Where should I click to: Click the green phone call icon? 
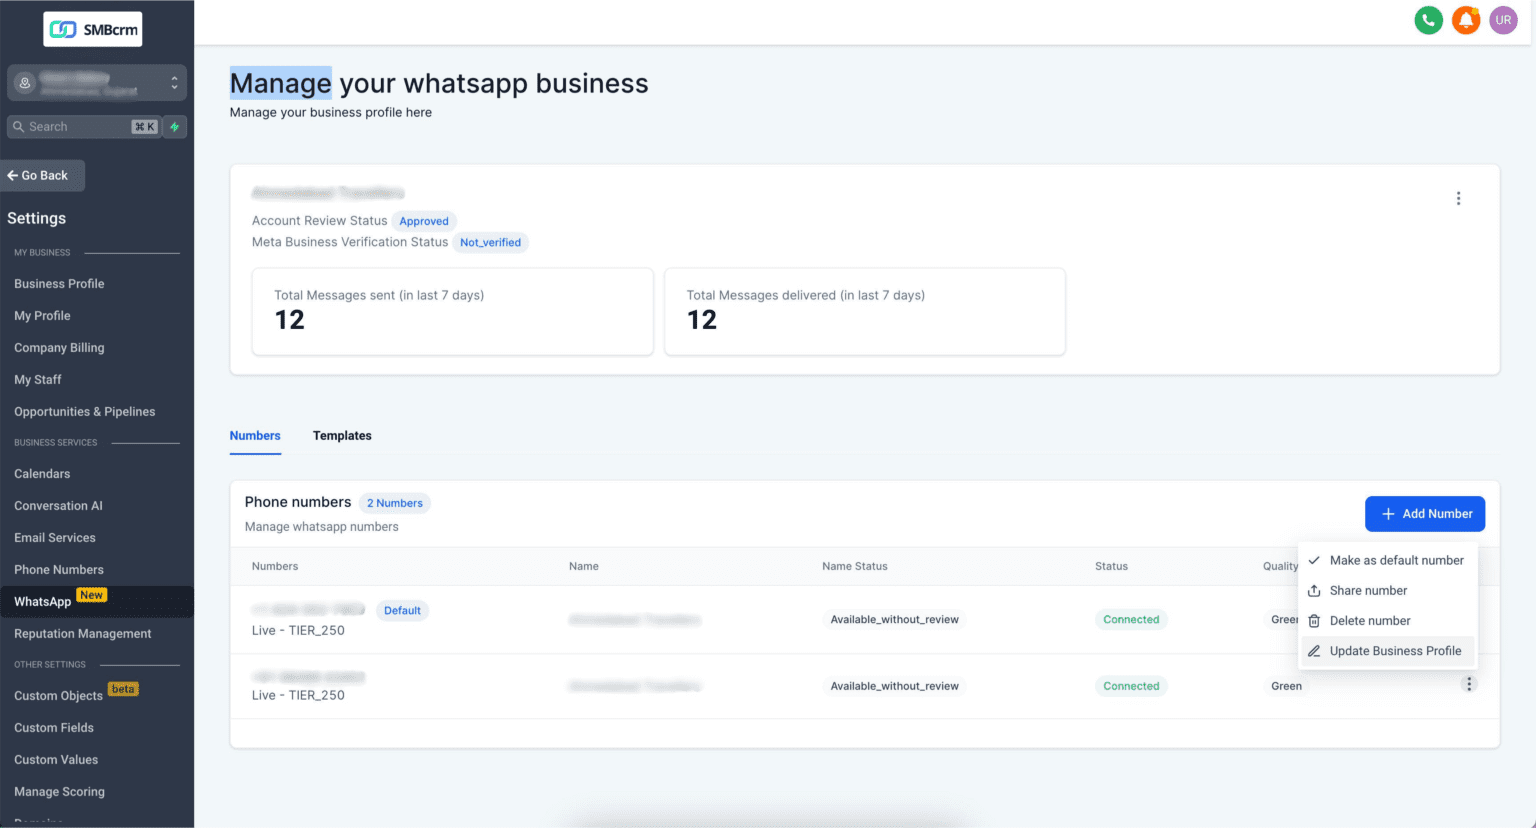[1428, 20]
